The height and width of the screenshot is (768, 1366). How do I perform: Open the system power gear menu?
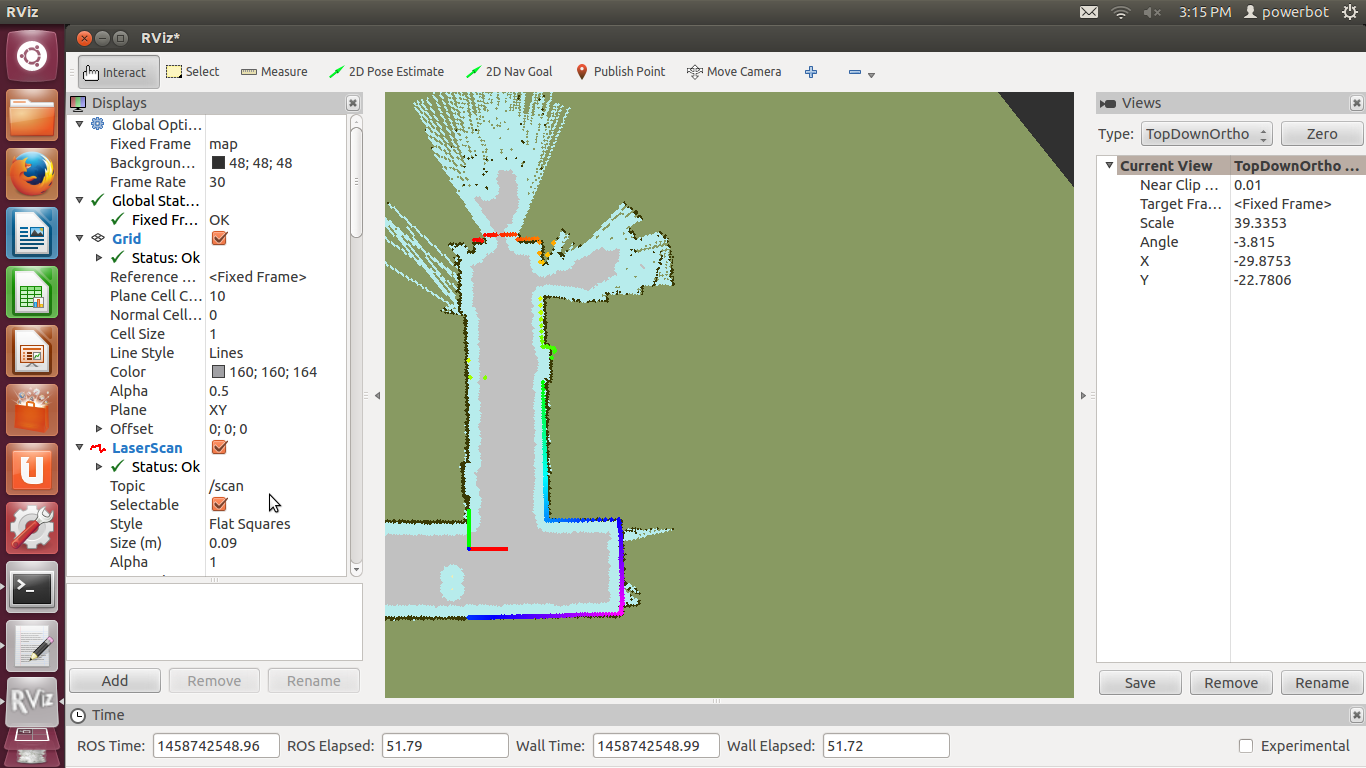click(x=1349, y=12)
